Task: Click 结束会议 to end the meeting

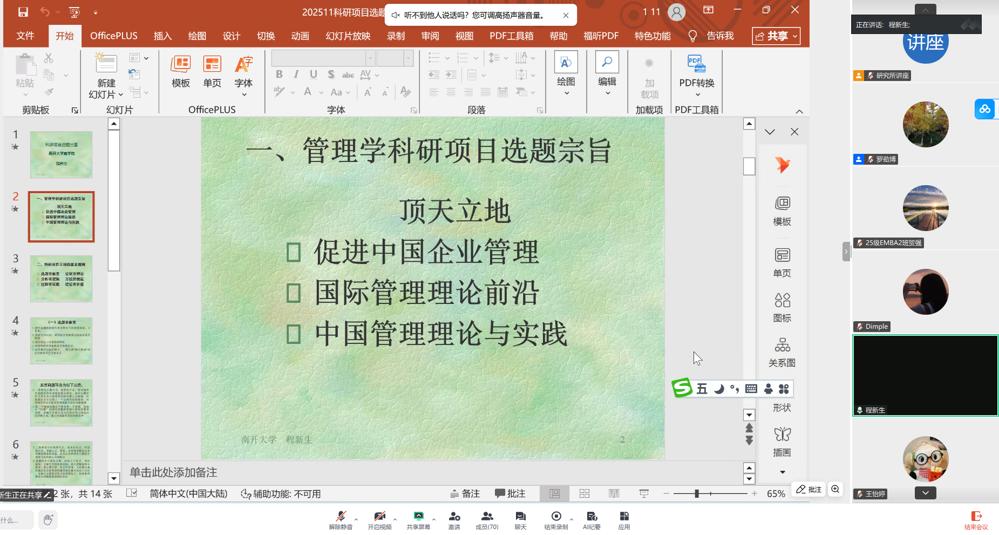Action: point(976,520)
